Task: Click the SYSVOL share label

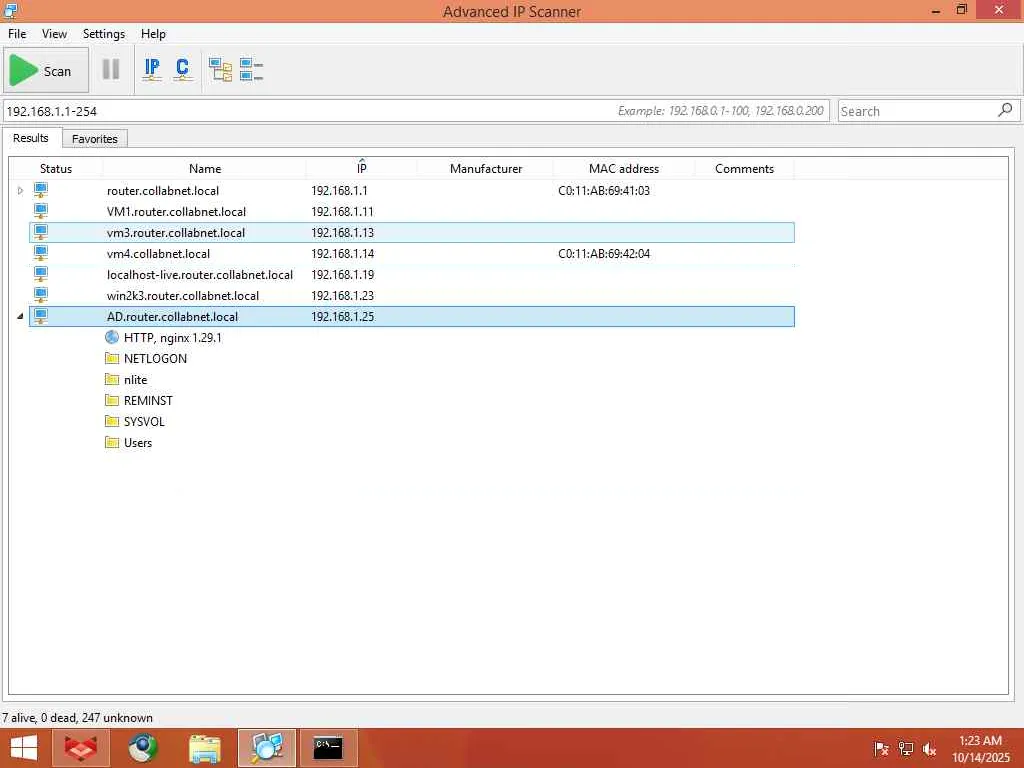Action: [x=144, y=421]
